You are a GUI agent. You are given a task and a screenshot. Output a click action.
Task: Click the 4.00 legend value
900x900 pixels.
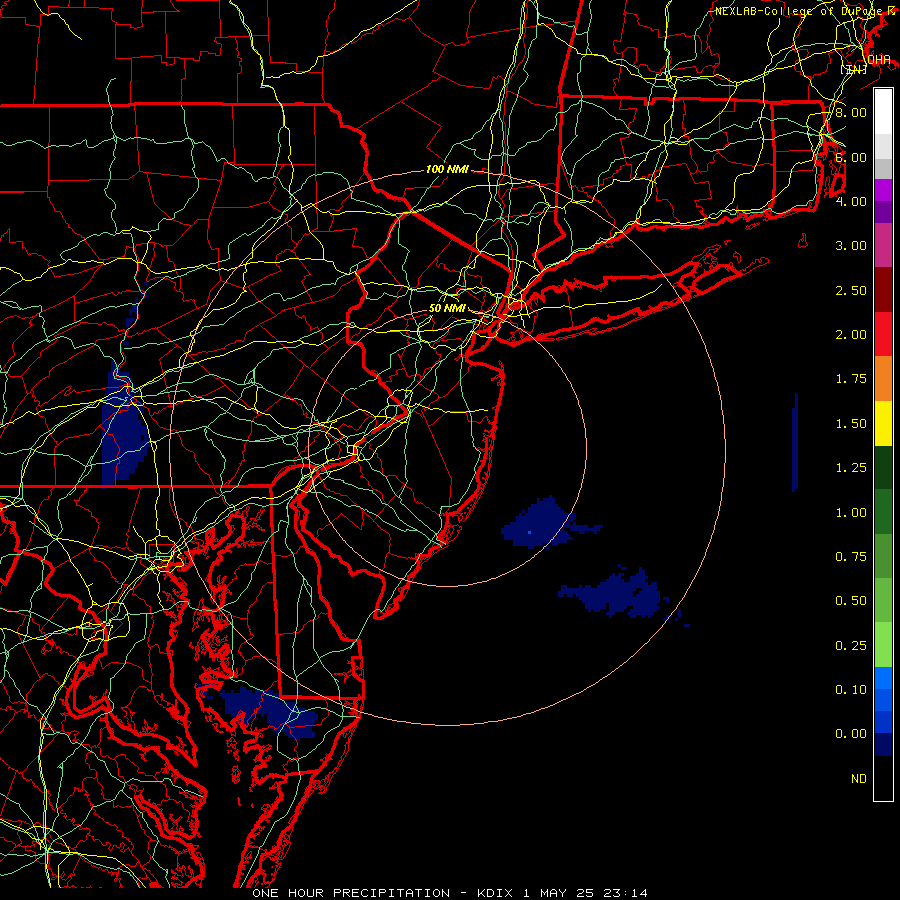[x=850, y=201]
